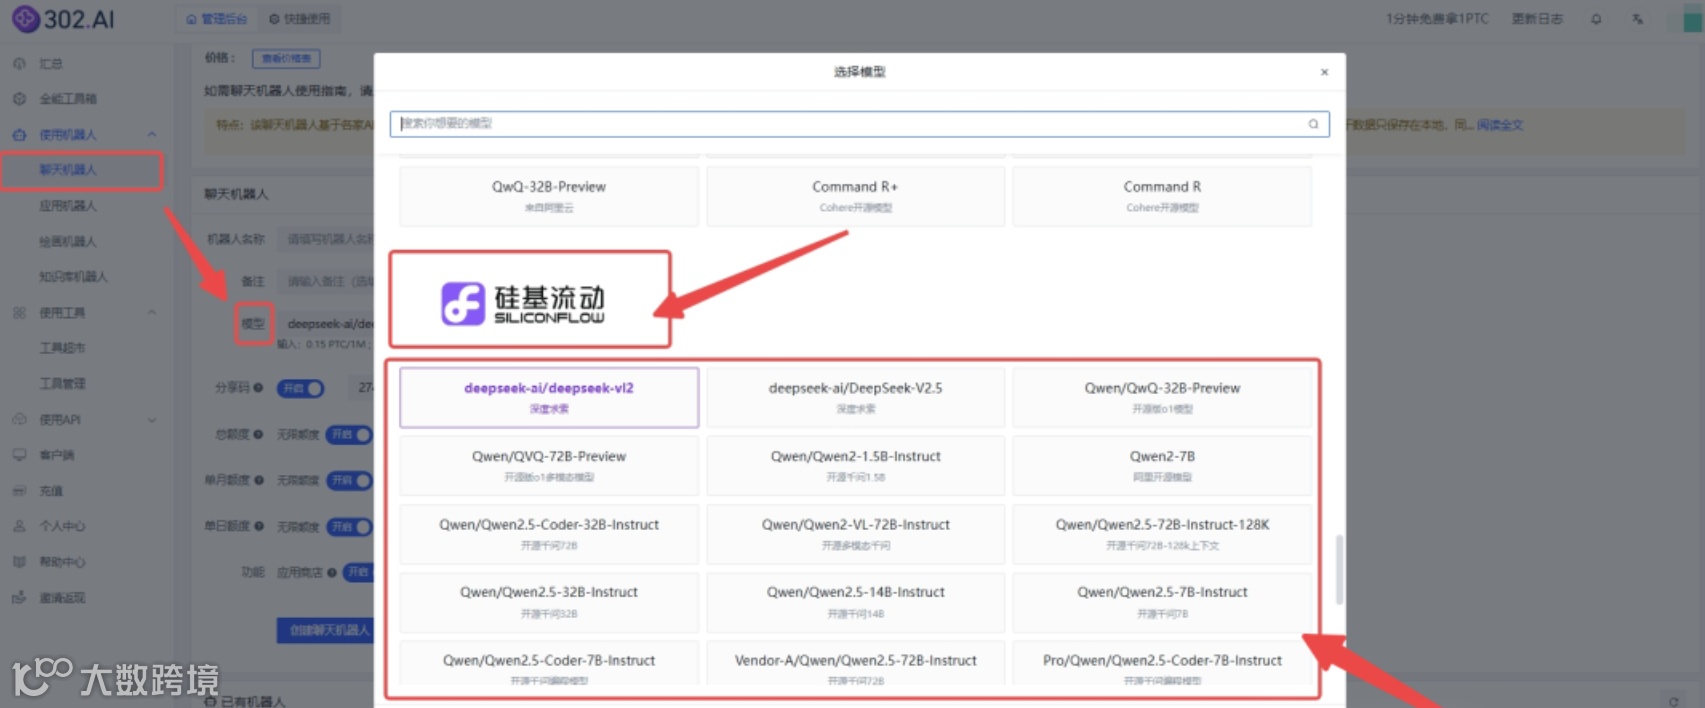This screenshot has width=1705, height=708.
Task: Open the 更新日志 link
Action: click(x=1537, y=19)
